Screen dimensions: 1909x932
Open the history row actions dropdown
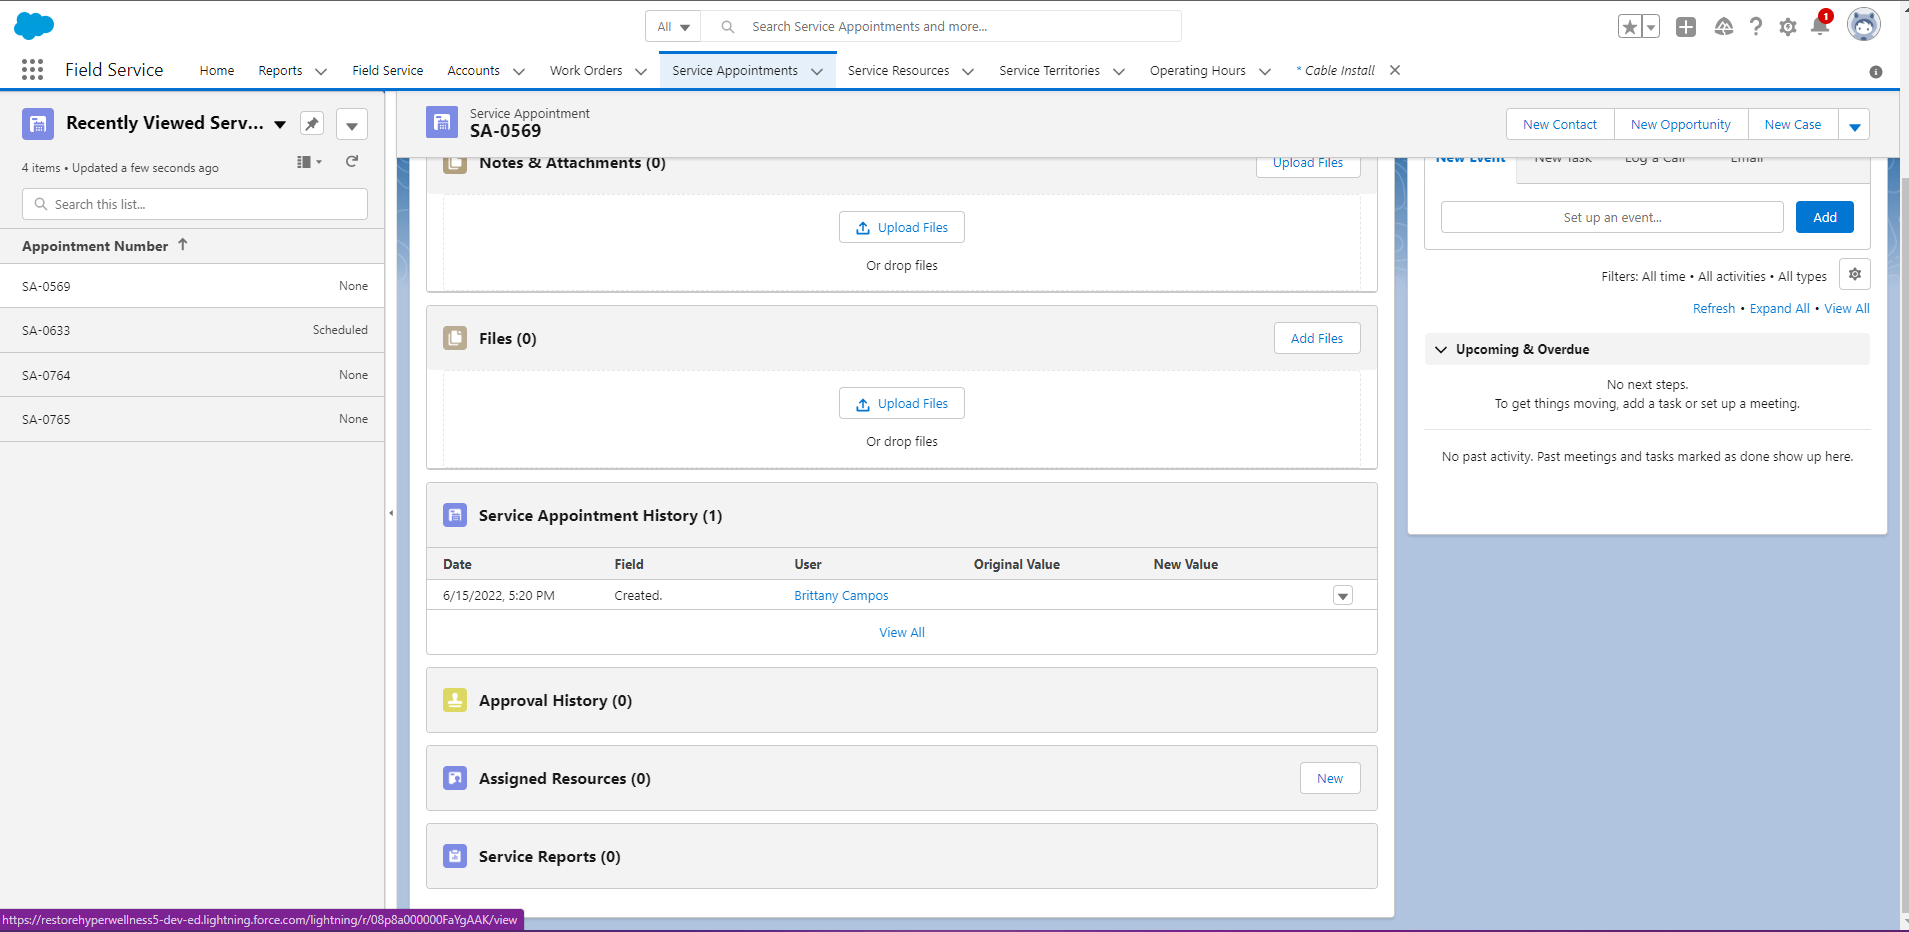tap(1343, 596)
